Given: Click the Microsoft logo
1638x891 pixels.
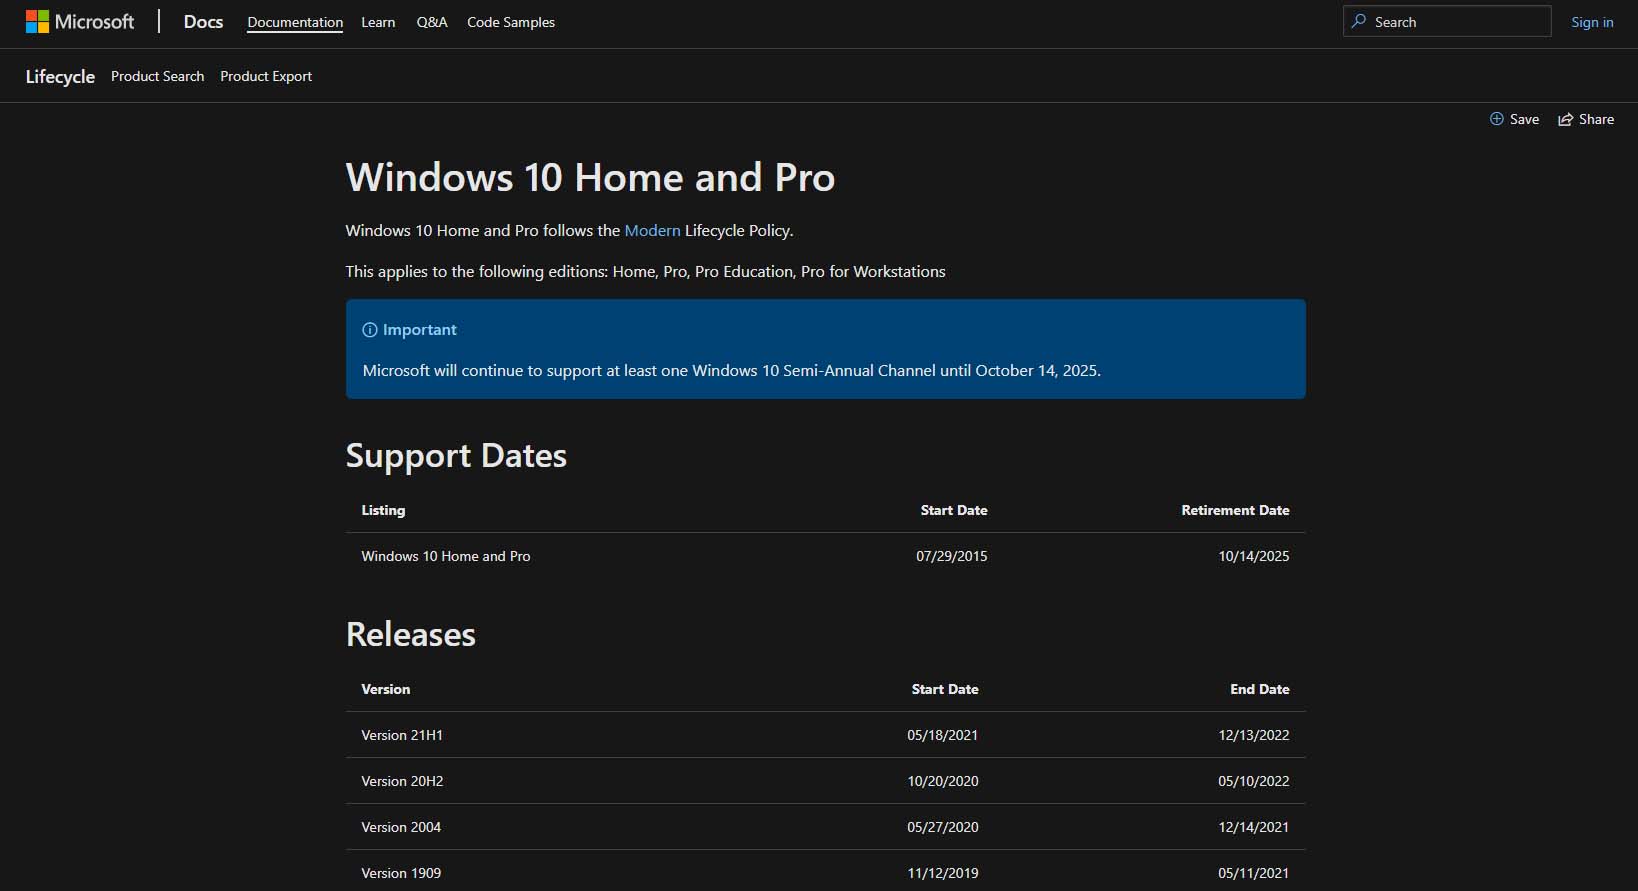Looking at the screenshot, I should 80,22.
